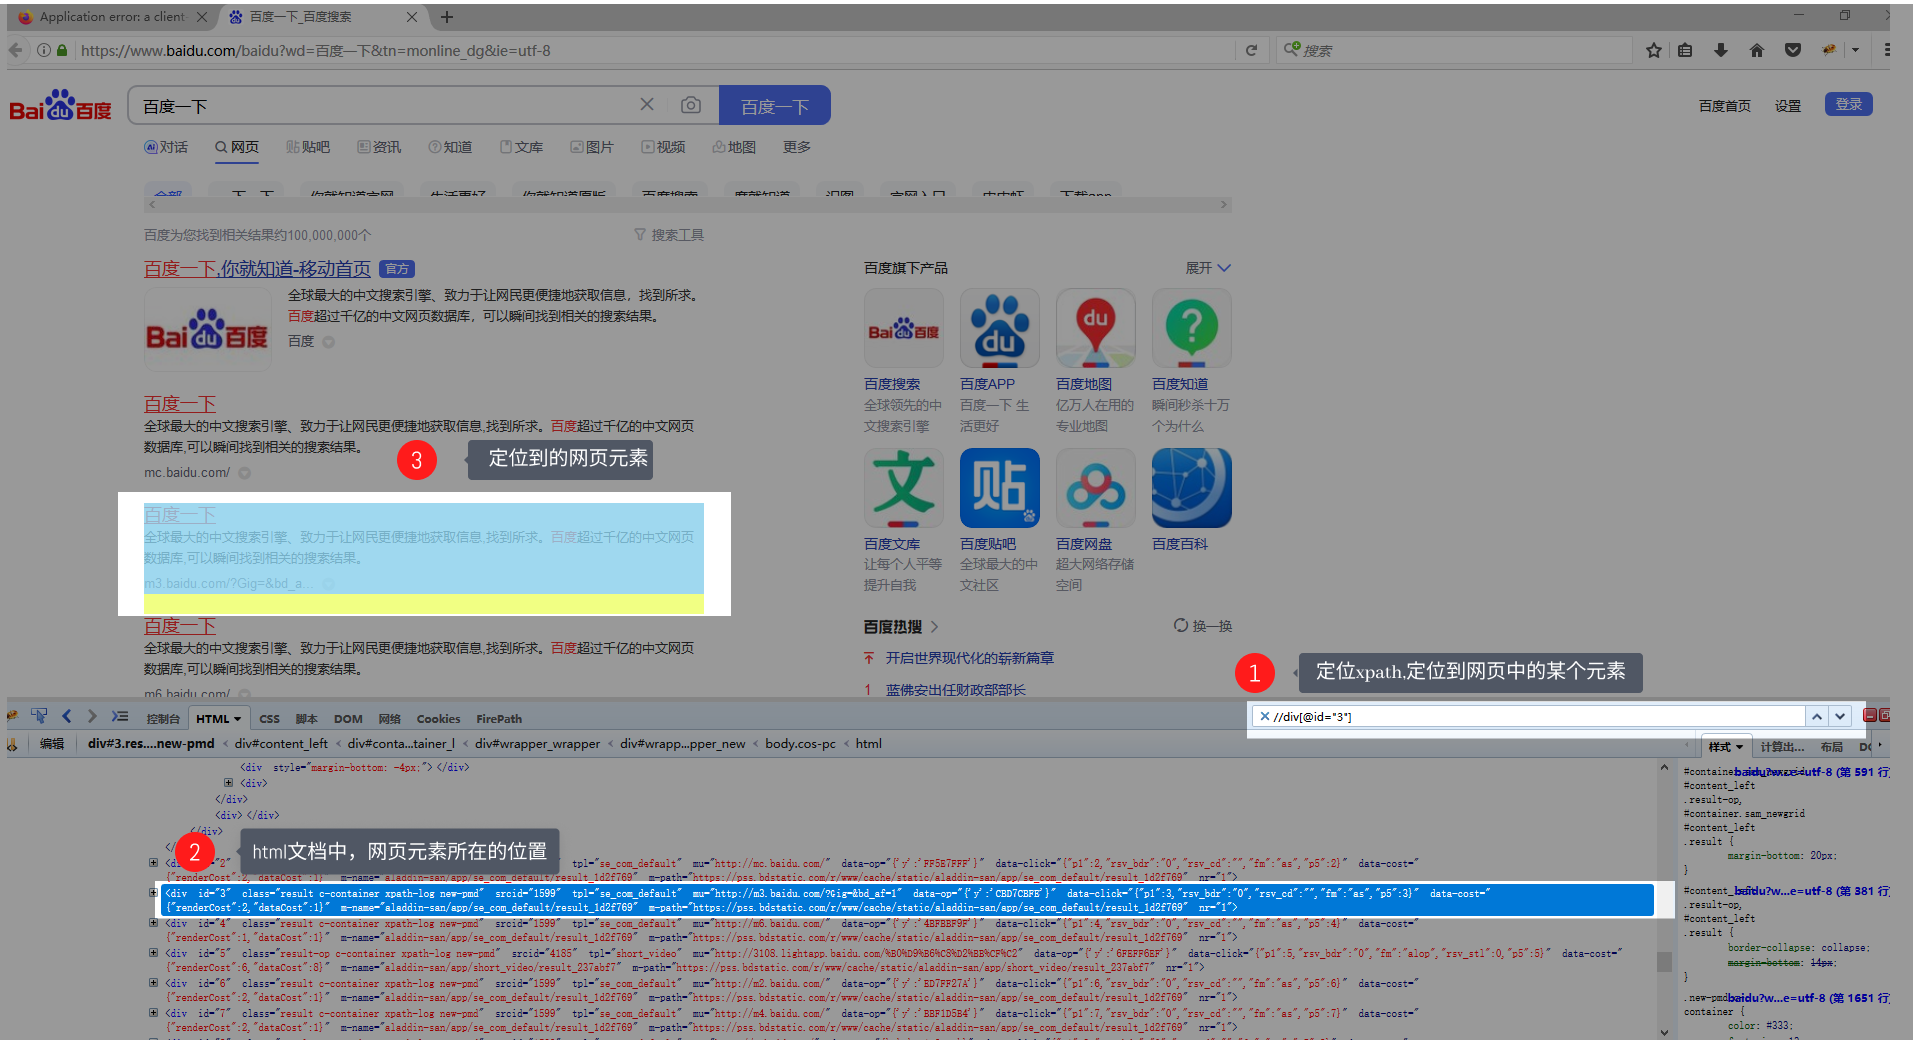Open the 样式 tab dropdown
This screenshot has width=1920, height=1040.
pyautogui.click(x=1739, y=747)
